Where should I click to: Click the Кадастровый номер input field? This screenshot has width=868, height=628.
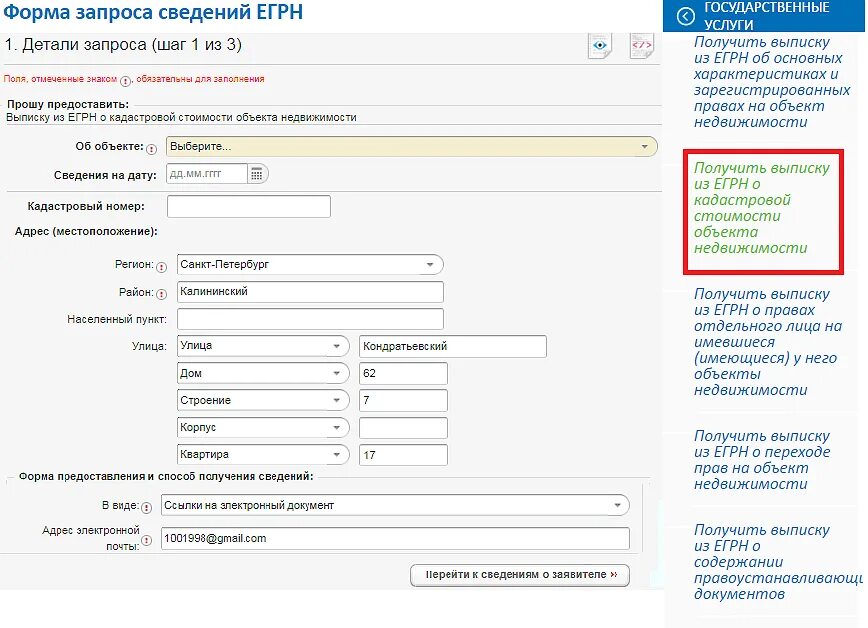tap(249, 206)
